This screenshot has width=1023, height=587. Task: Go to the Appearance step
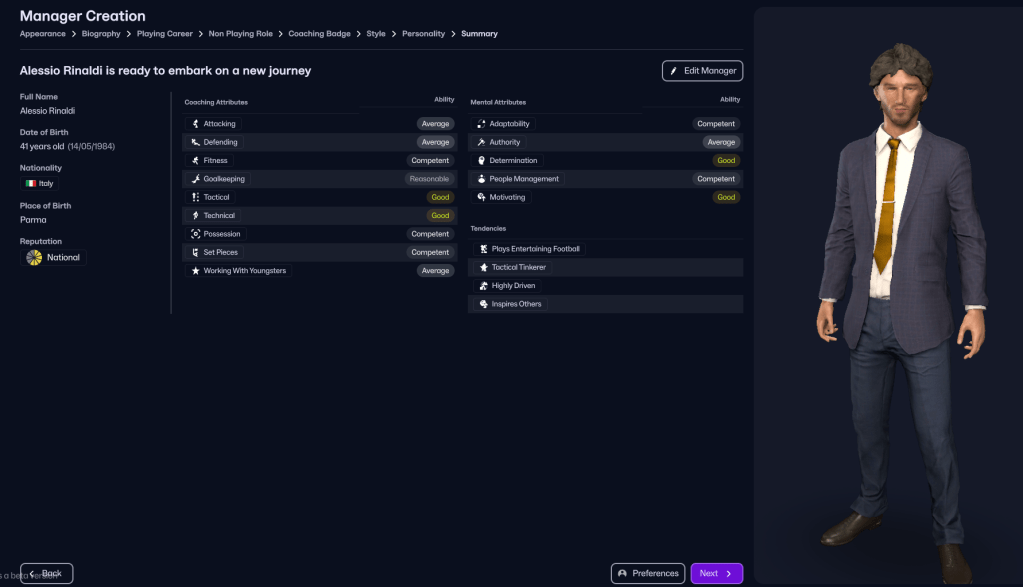(x=42, y=34)
